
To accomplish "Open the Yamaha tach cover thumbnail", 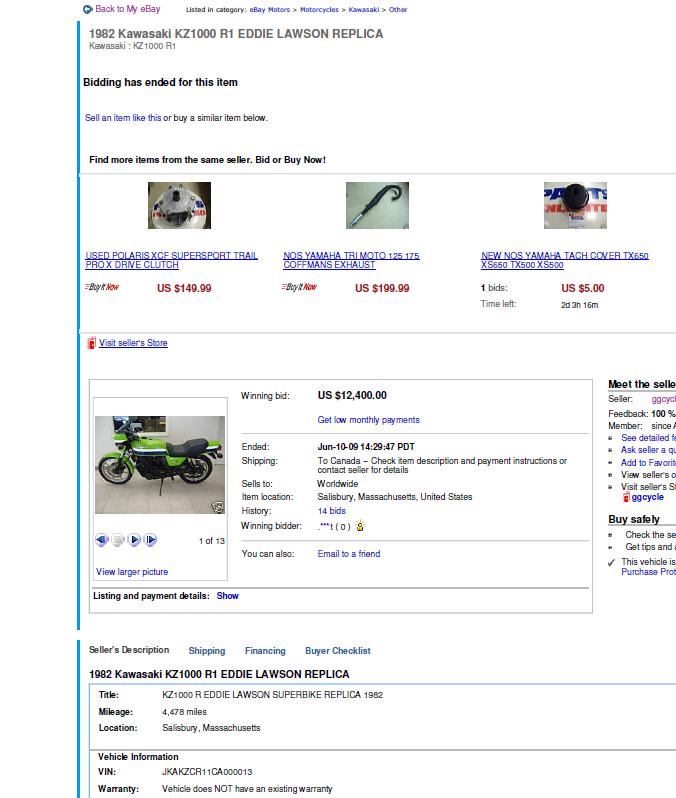I will click(575, 206).
